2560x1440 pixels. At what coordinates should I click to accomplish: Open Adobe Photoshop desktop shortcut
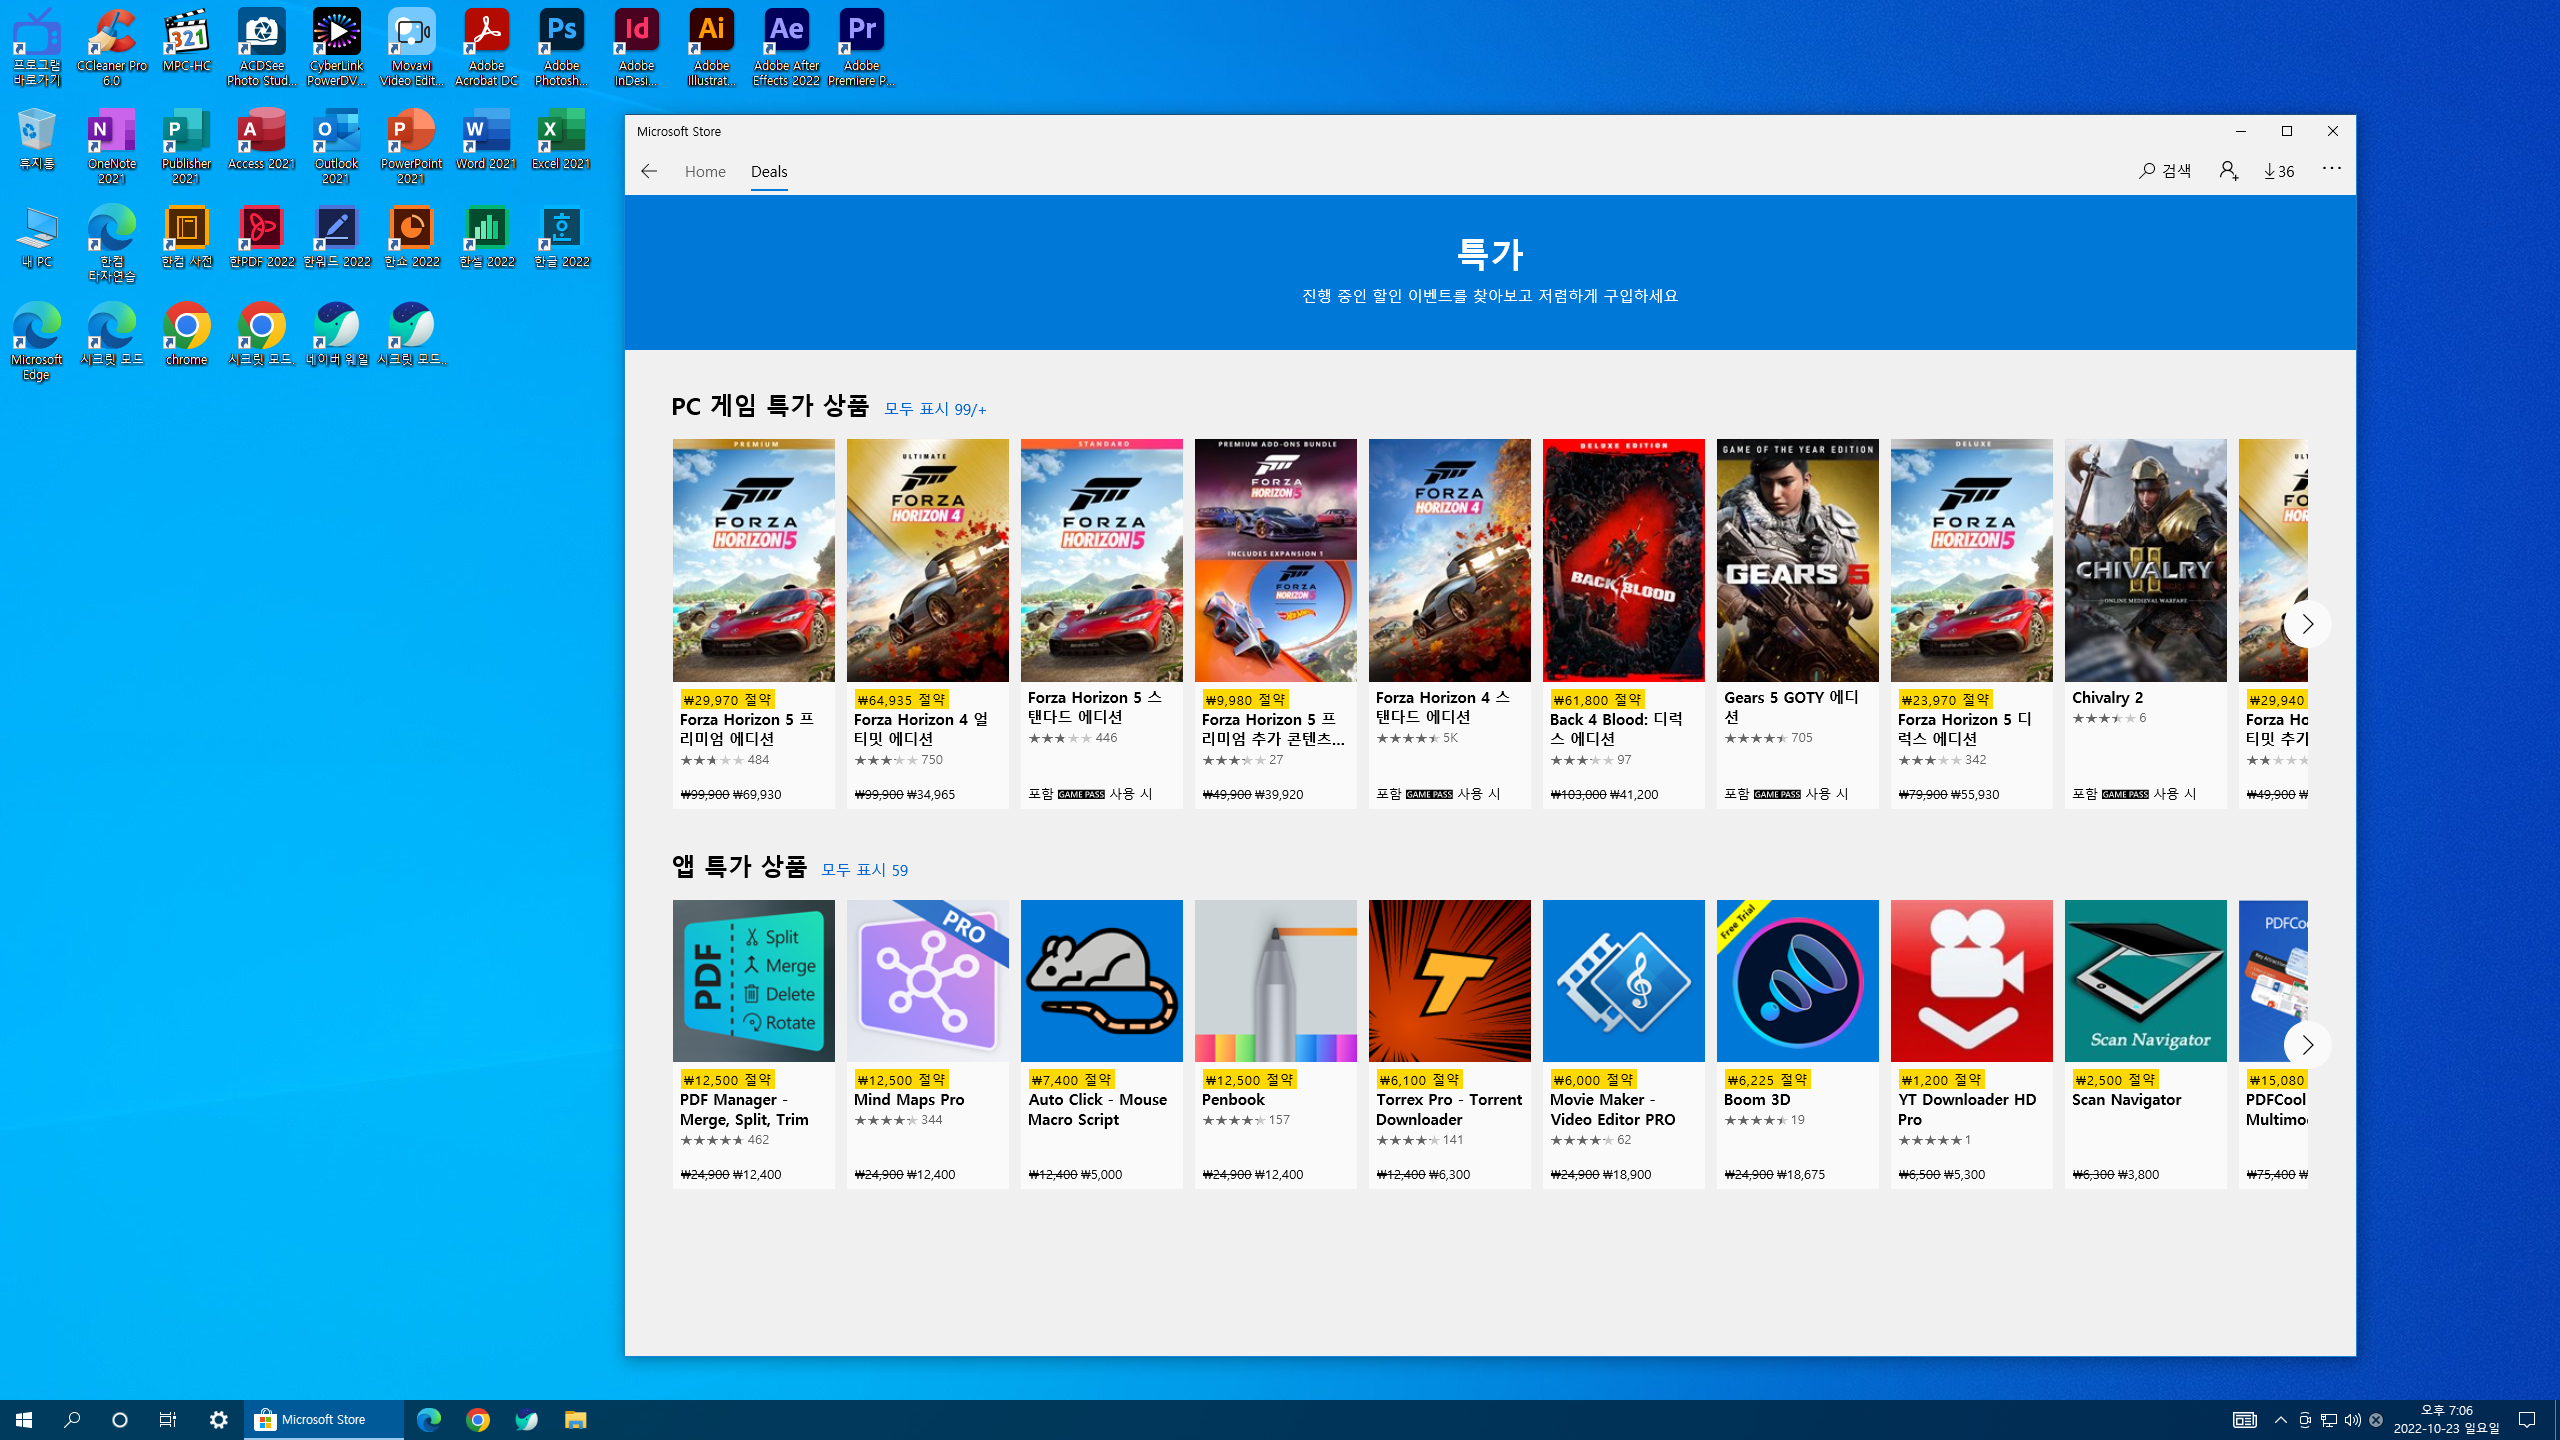point(561,47)
